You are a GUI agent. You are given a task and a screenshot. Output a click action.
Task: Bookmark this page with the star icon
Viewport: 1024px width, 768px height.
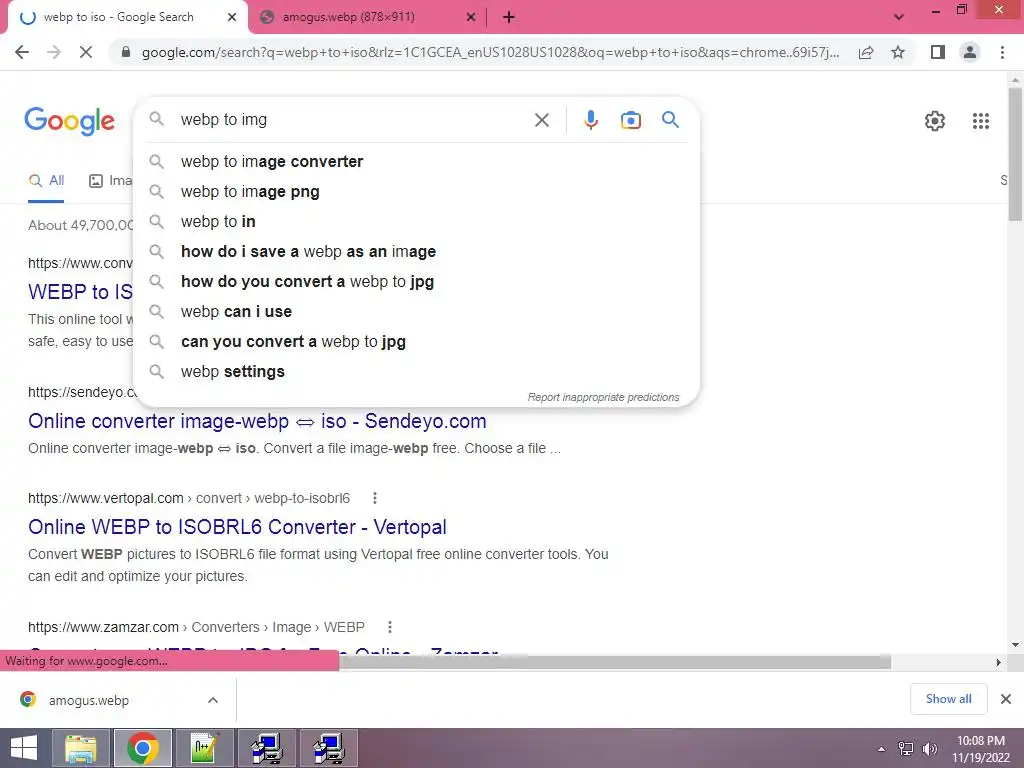[899, 52]
